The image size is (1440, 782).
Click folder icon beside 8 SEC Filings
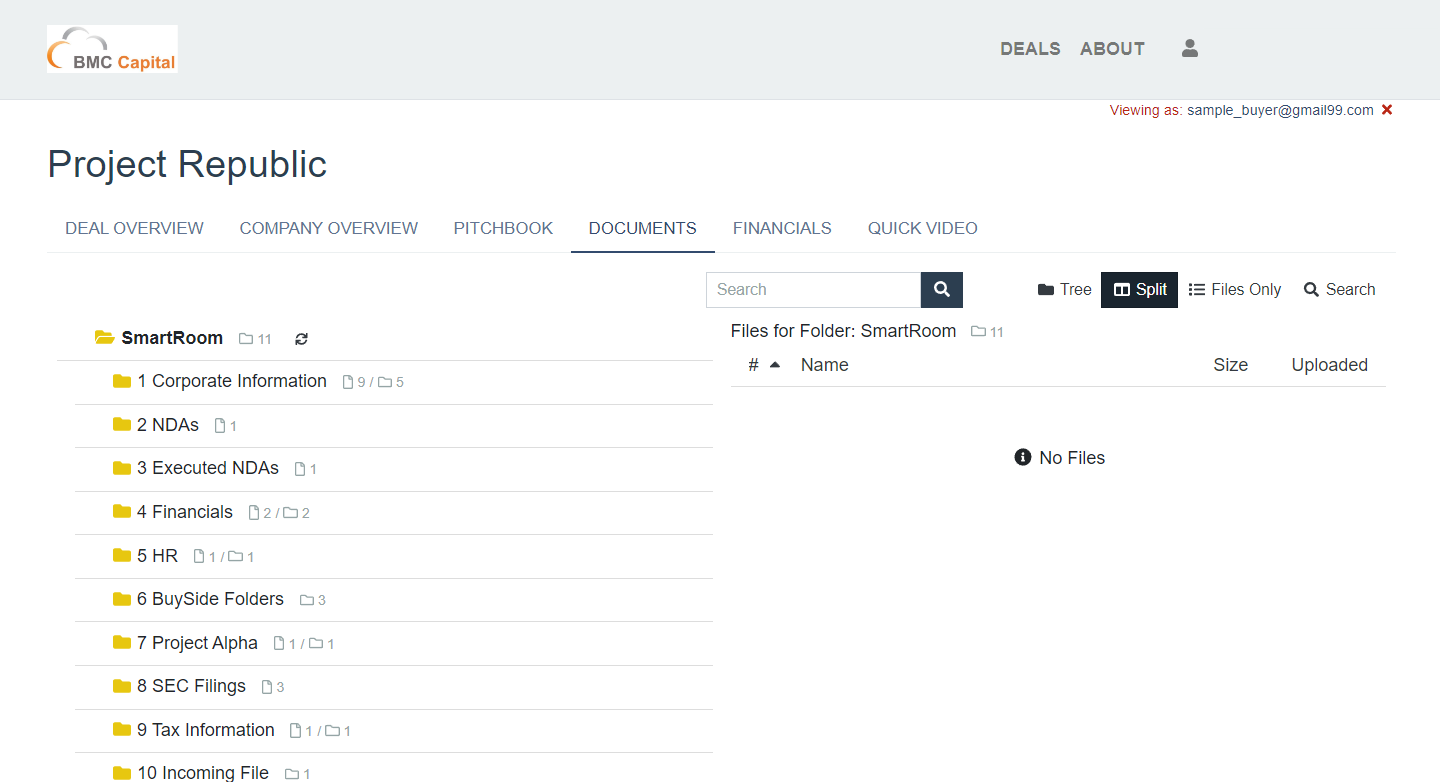click(x=122, y=686)
